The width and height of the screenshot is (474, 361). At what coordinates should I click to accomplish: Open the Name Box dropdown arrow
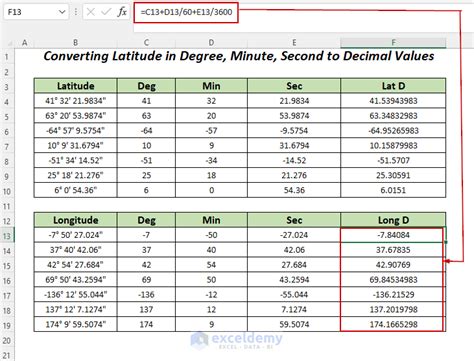coord(62,12)
